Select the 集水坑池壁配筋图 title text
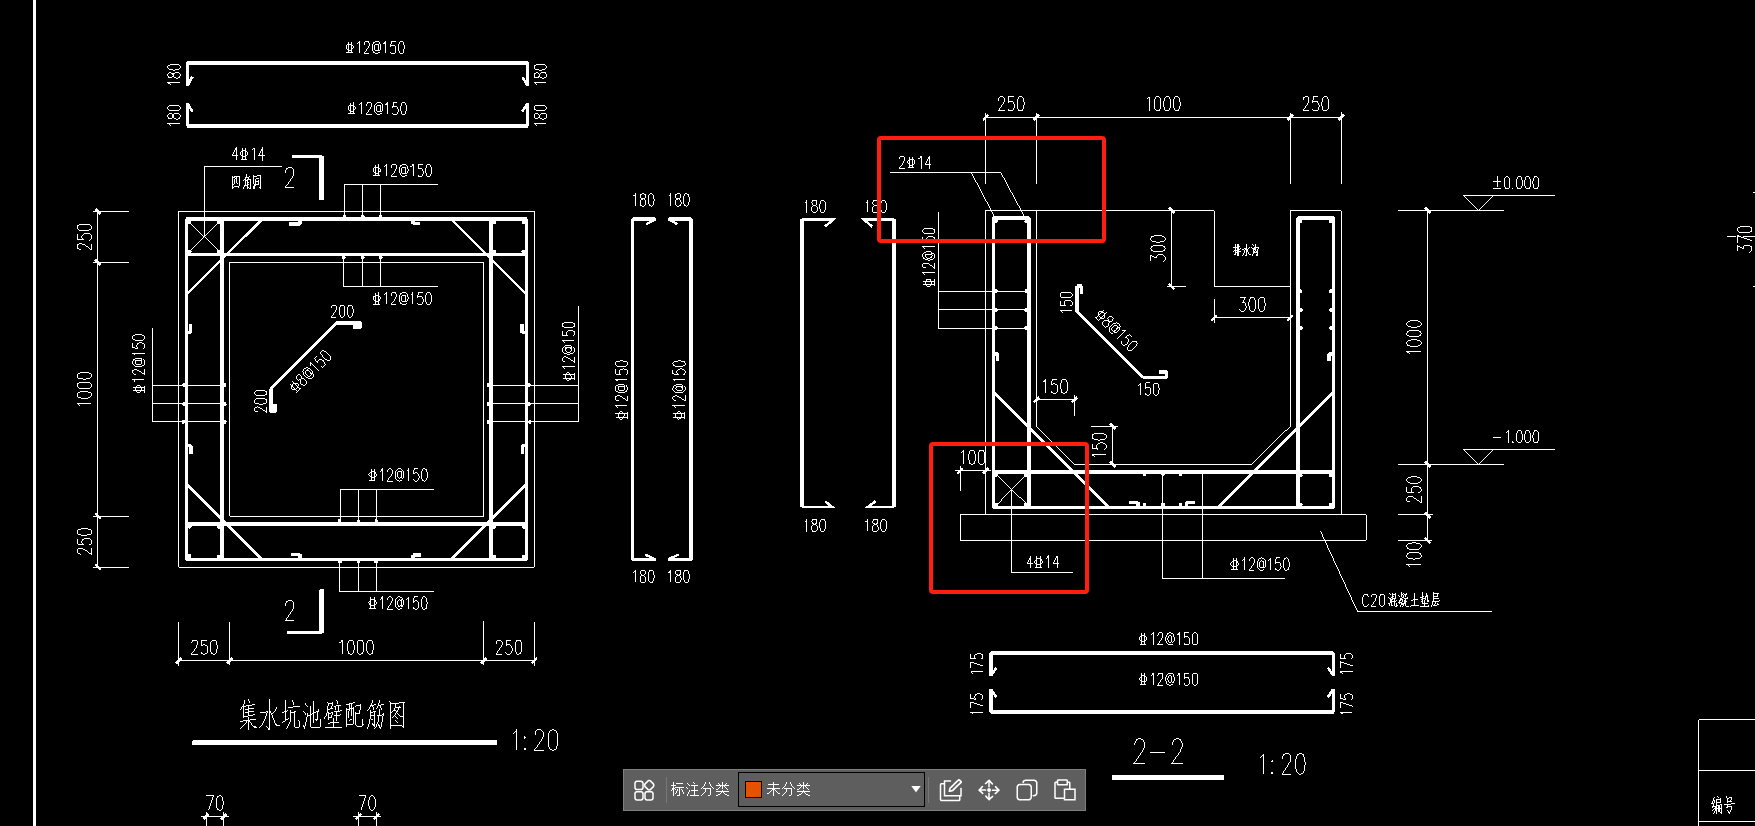The height and width of the screenshot is (826, 1755). [322, 715]
